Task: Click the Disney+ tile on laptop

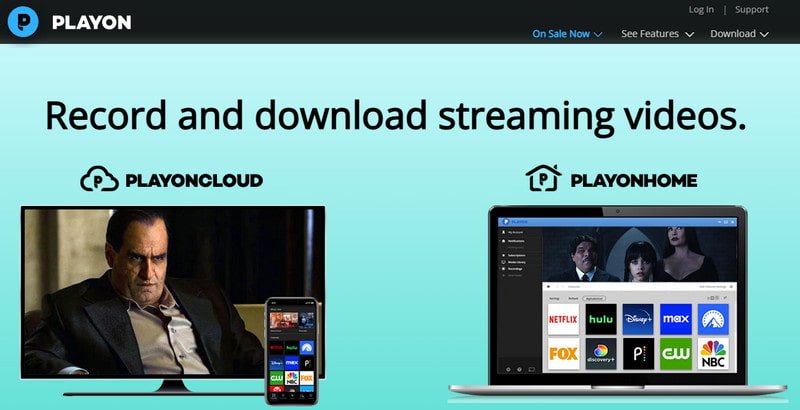Action: (x=638, y=319)
